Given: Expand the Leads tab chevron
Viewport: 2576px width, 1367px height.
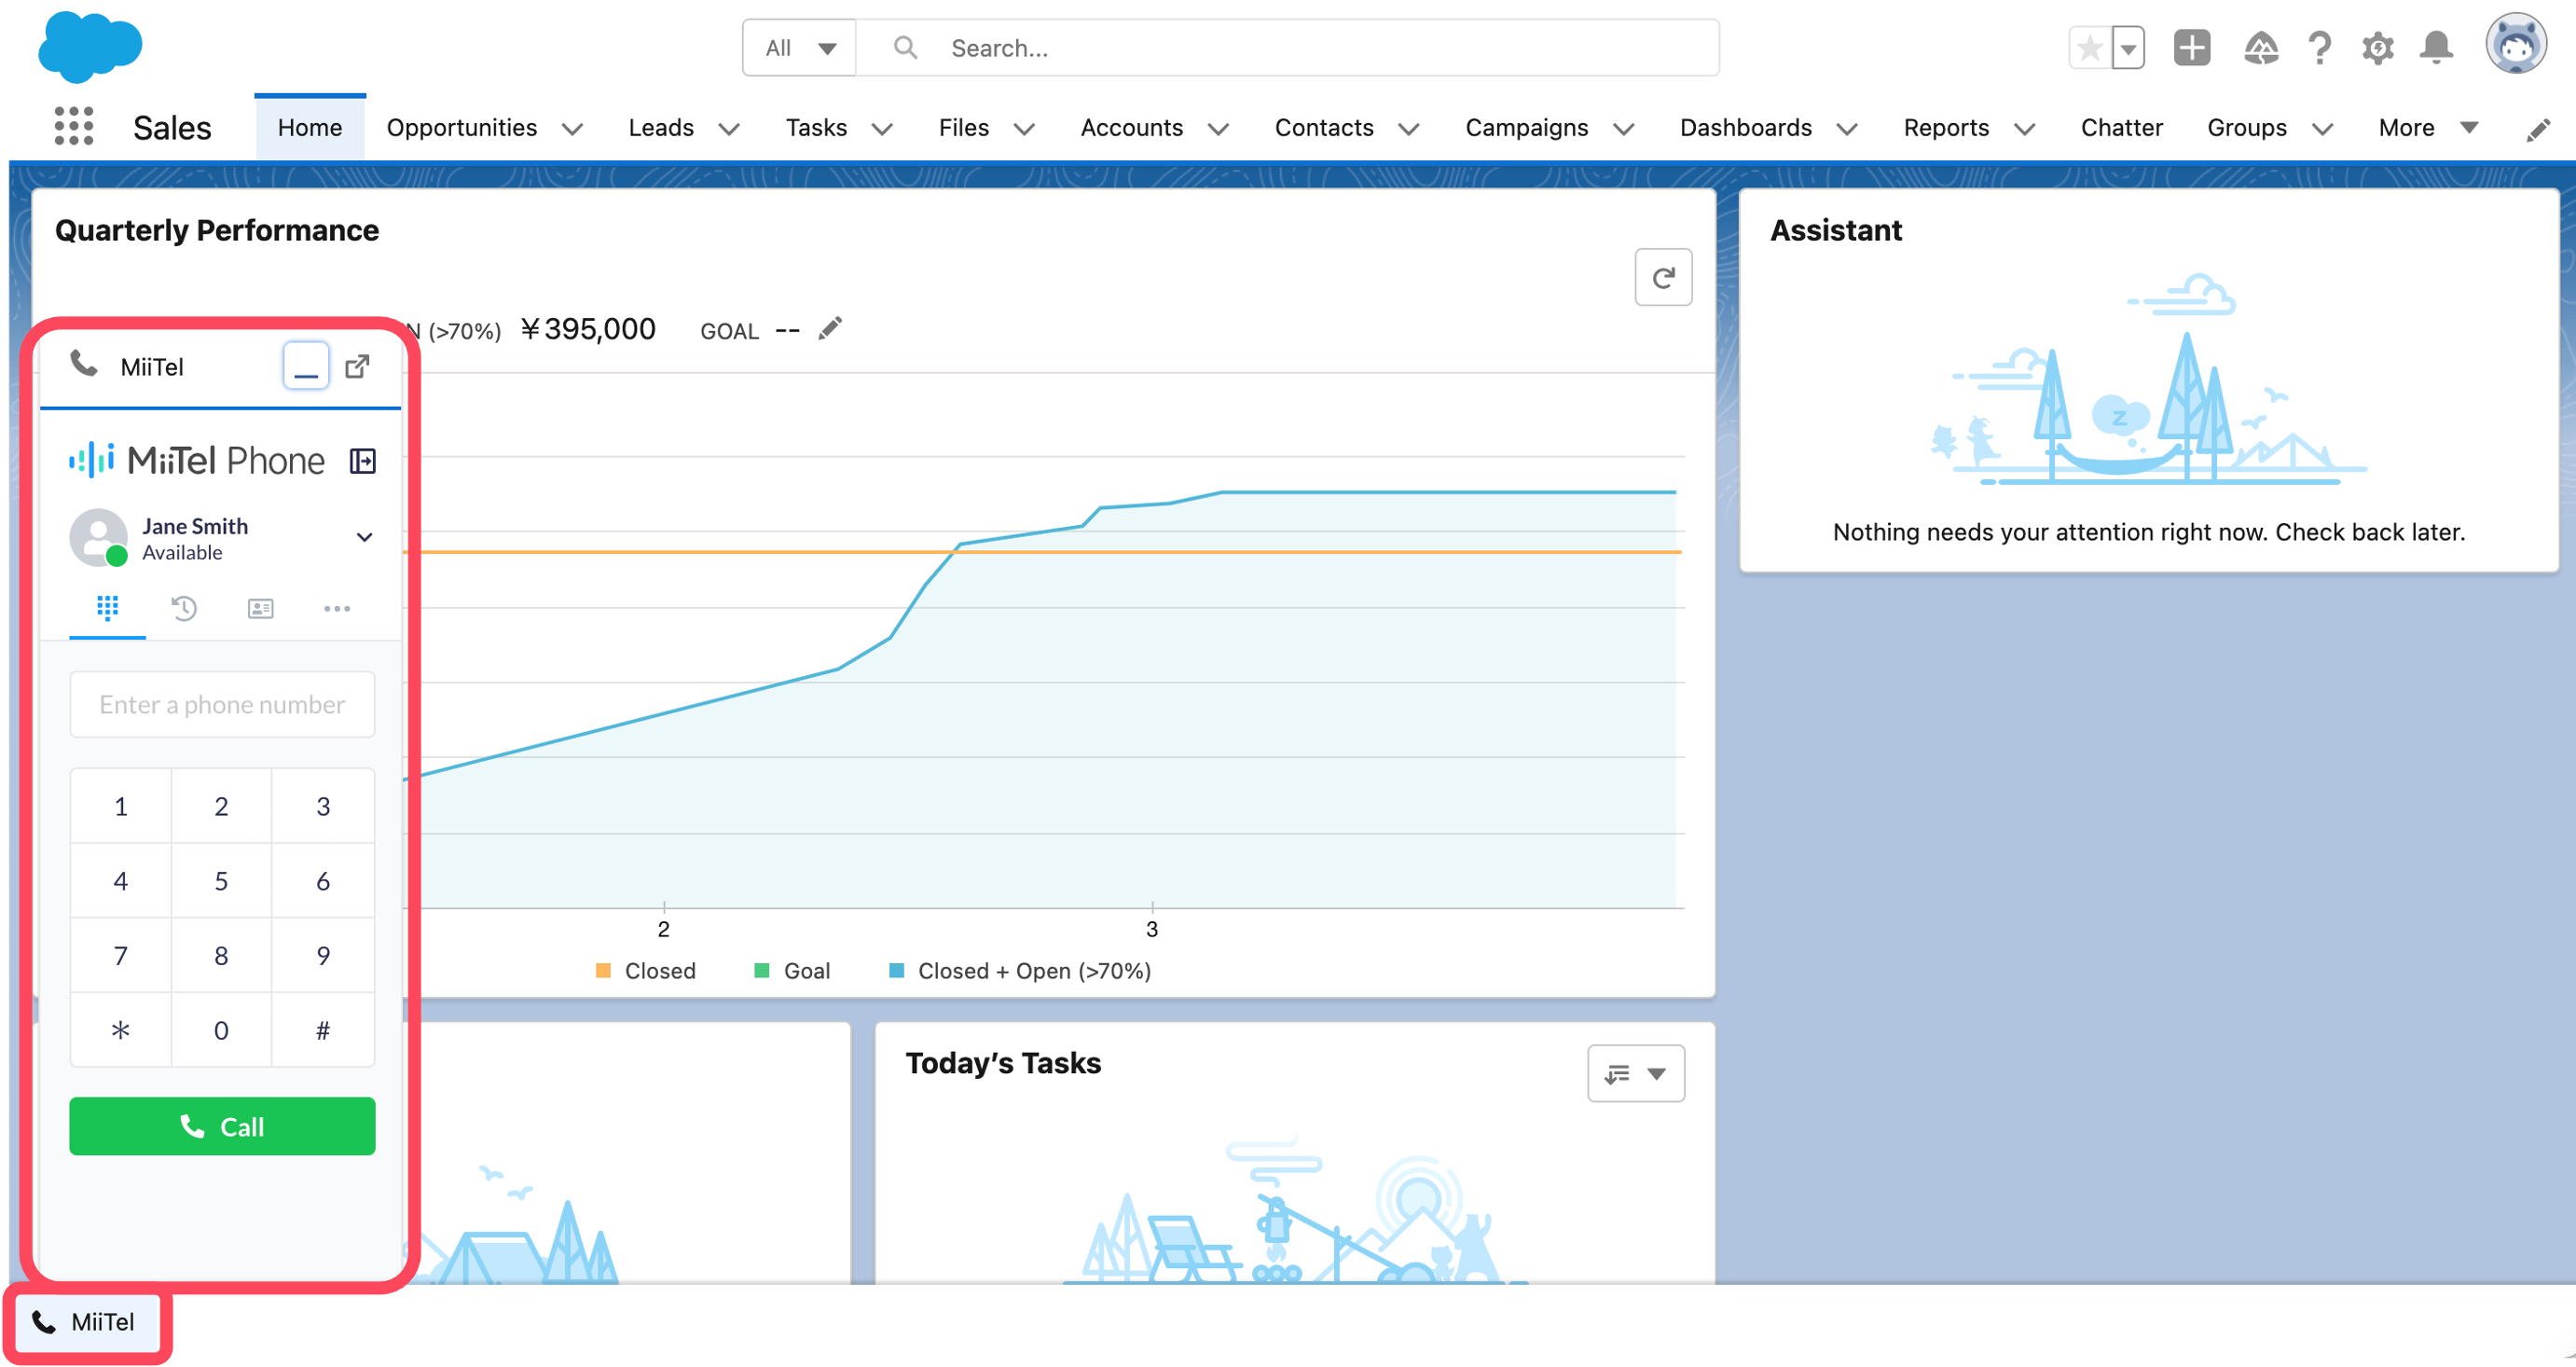Looking at the screenshot, I should [729, 129].
